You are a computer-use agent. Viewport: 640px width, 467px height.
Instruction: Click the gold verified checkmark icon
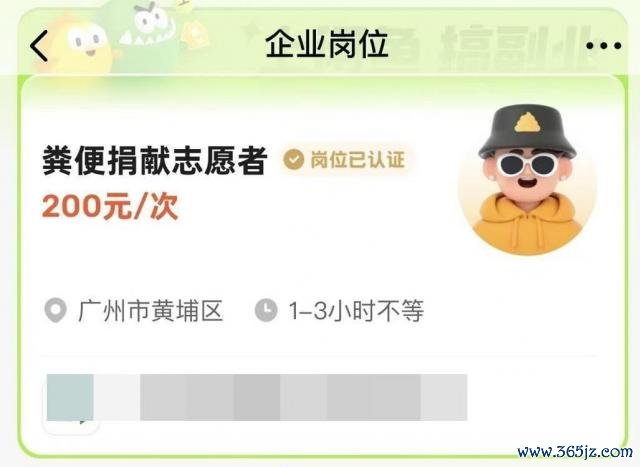293,160
